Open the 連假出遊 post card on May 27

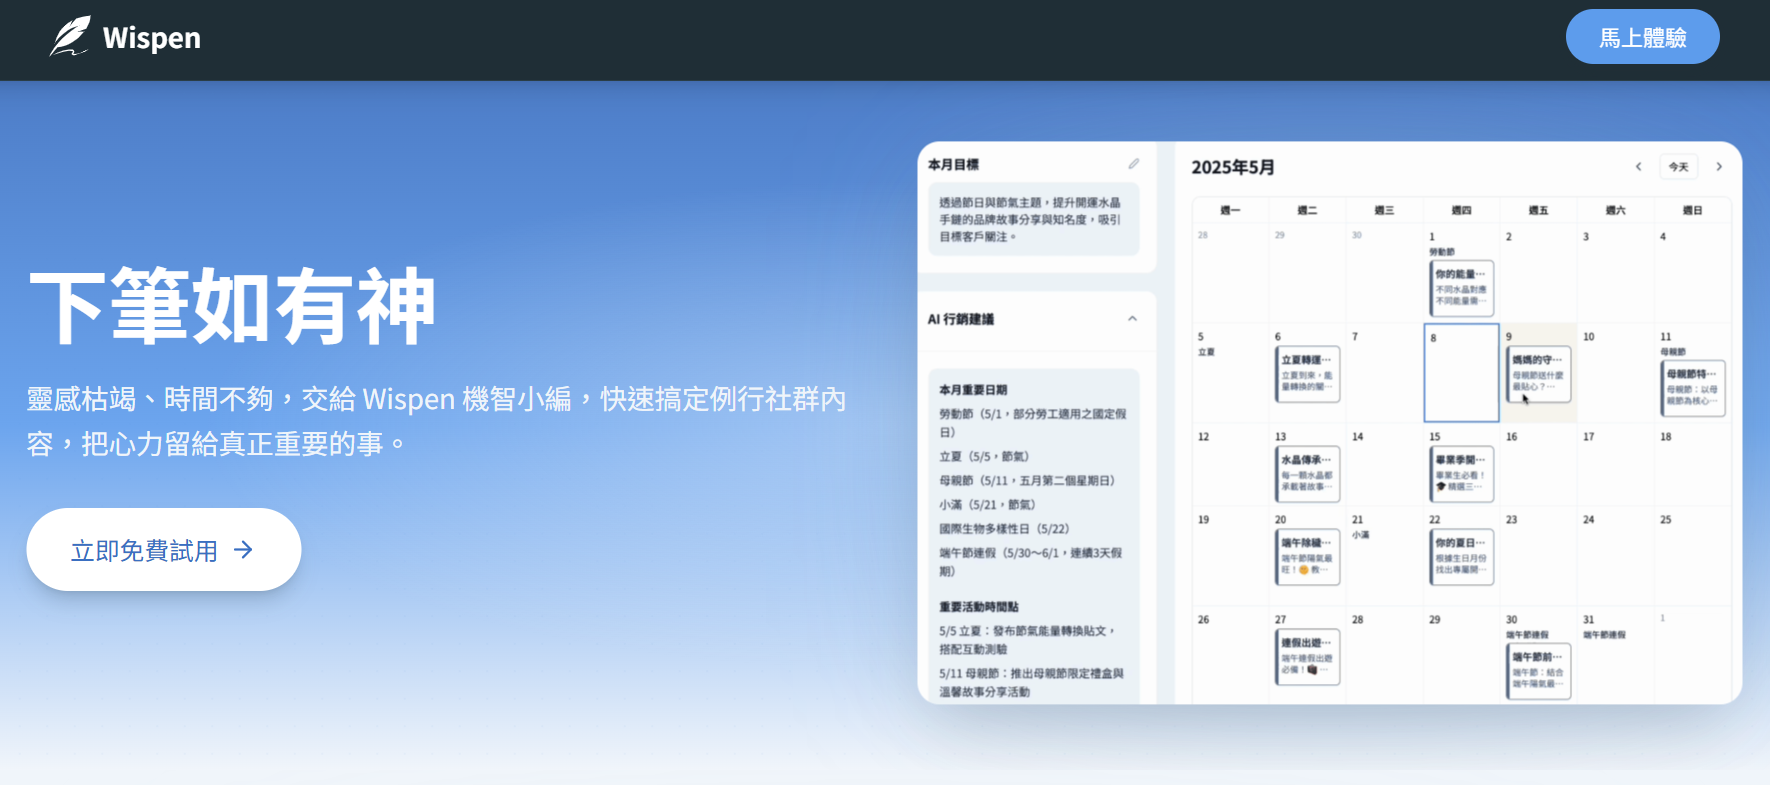[1307, 657]
